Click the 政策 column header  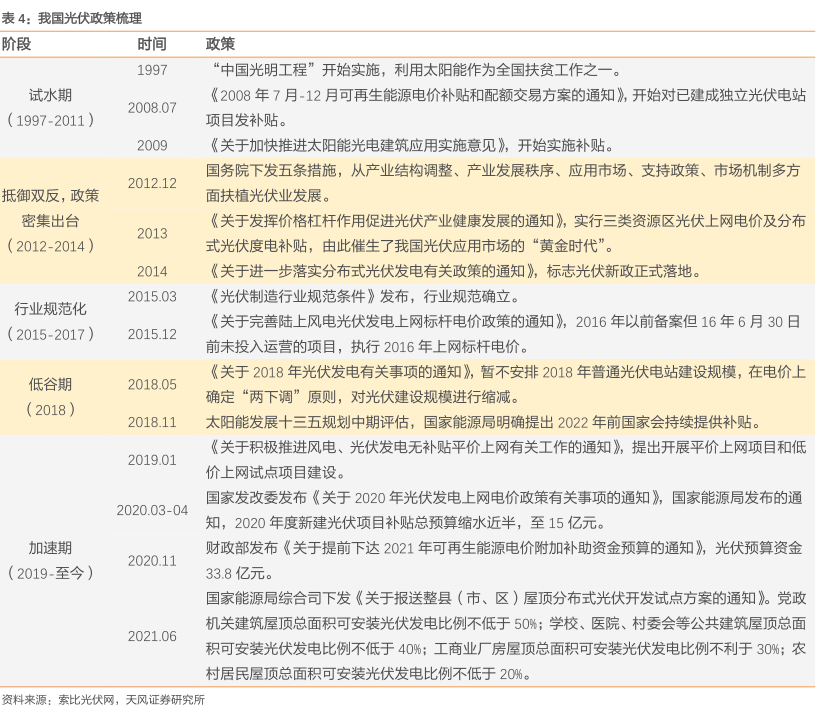[x=220, y=45]
